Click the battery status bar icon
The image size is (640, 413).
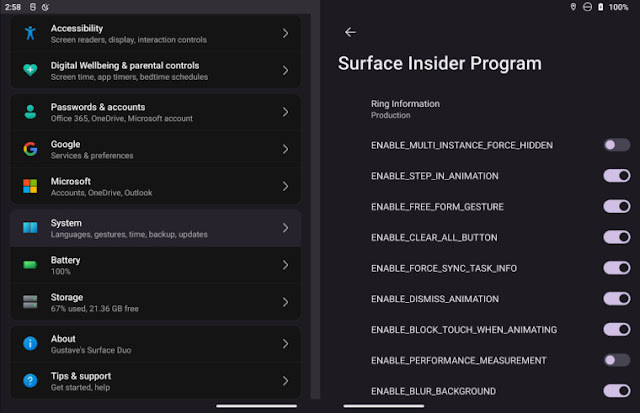click(600, 7)
